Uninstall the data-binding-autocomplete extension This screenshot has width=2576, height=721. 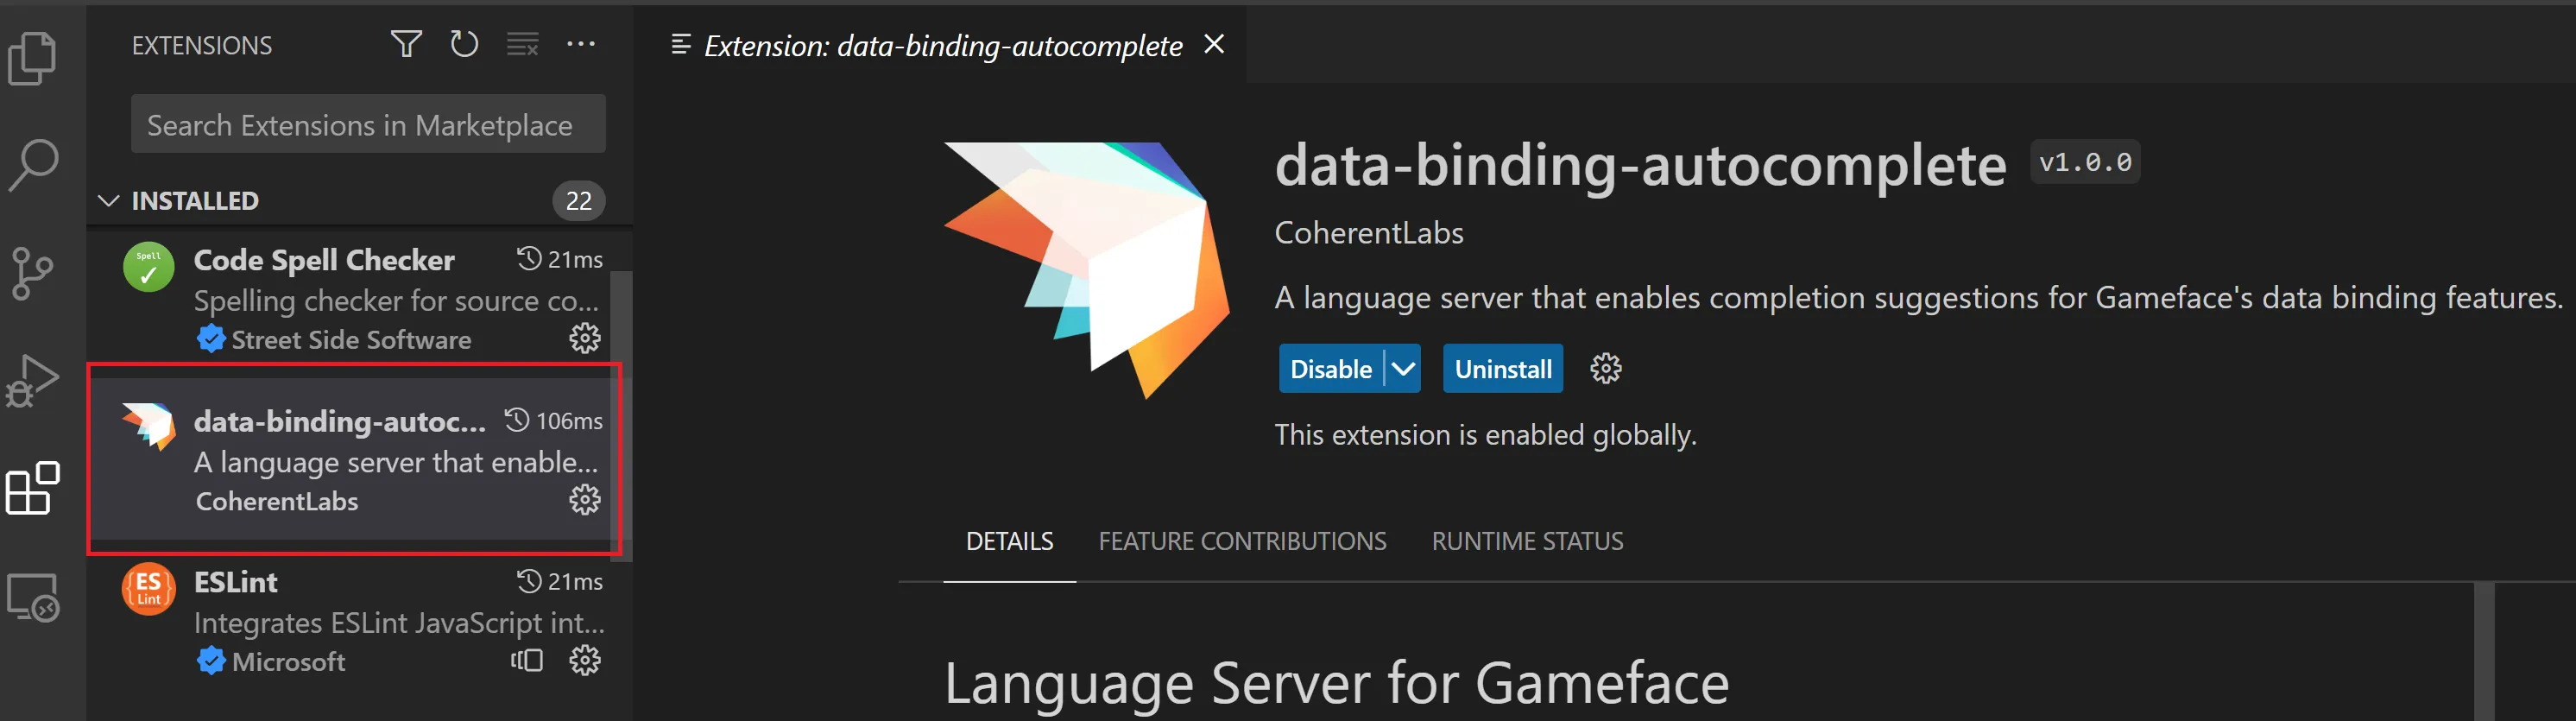pyautogui.click(x=1502, y=369)
